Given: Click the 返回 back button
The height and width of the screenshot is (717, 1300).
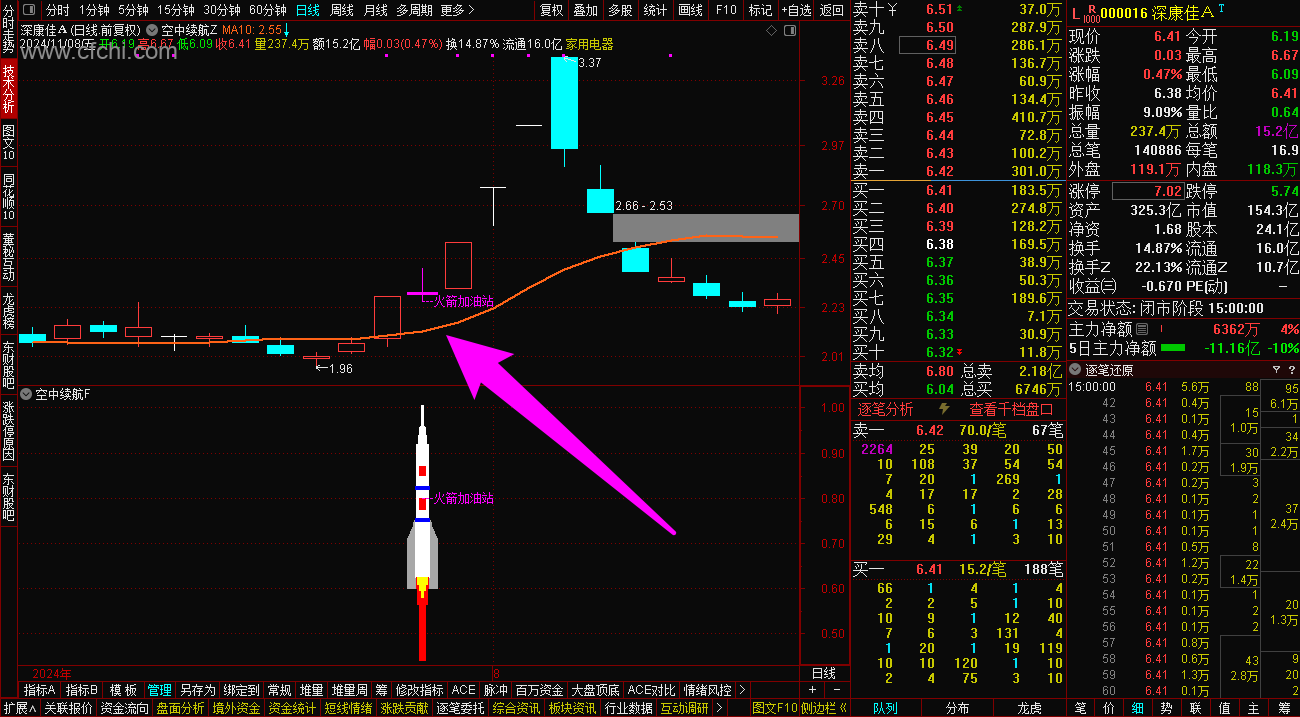Looking at the screenshot, I should [x=832, y=10].
